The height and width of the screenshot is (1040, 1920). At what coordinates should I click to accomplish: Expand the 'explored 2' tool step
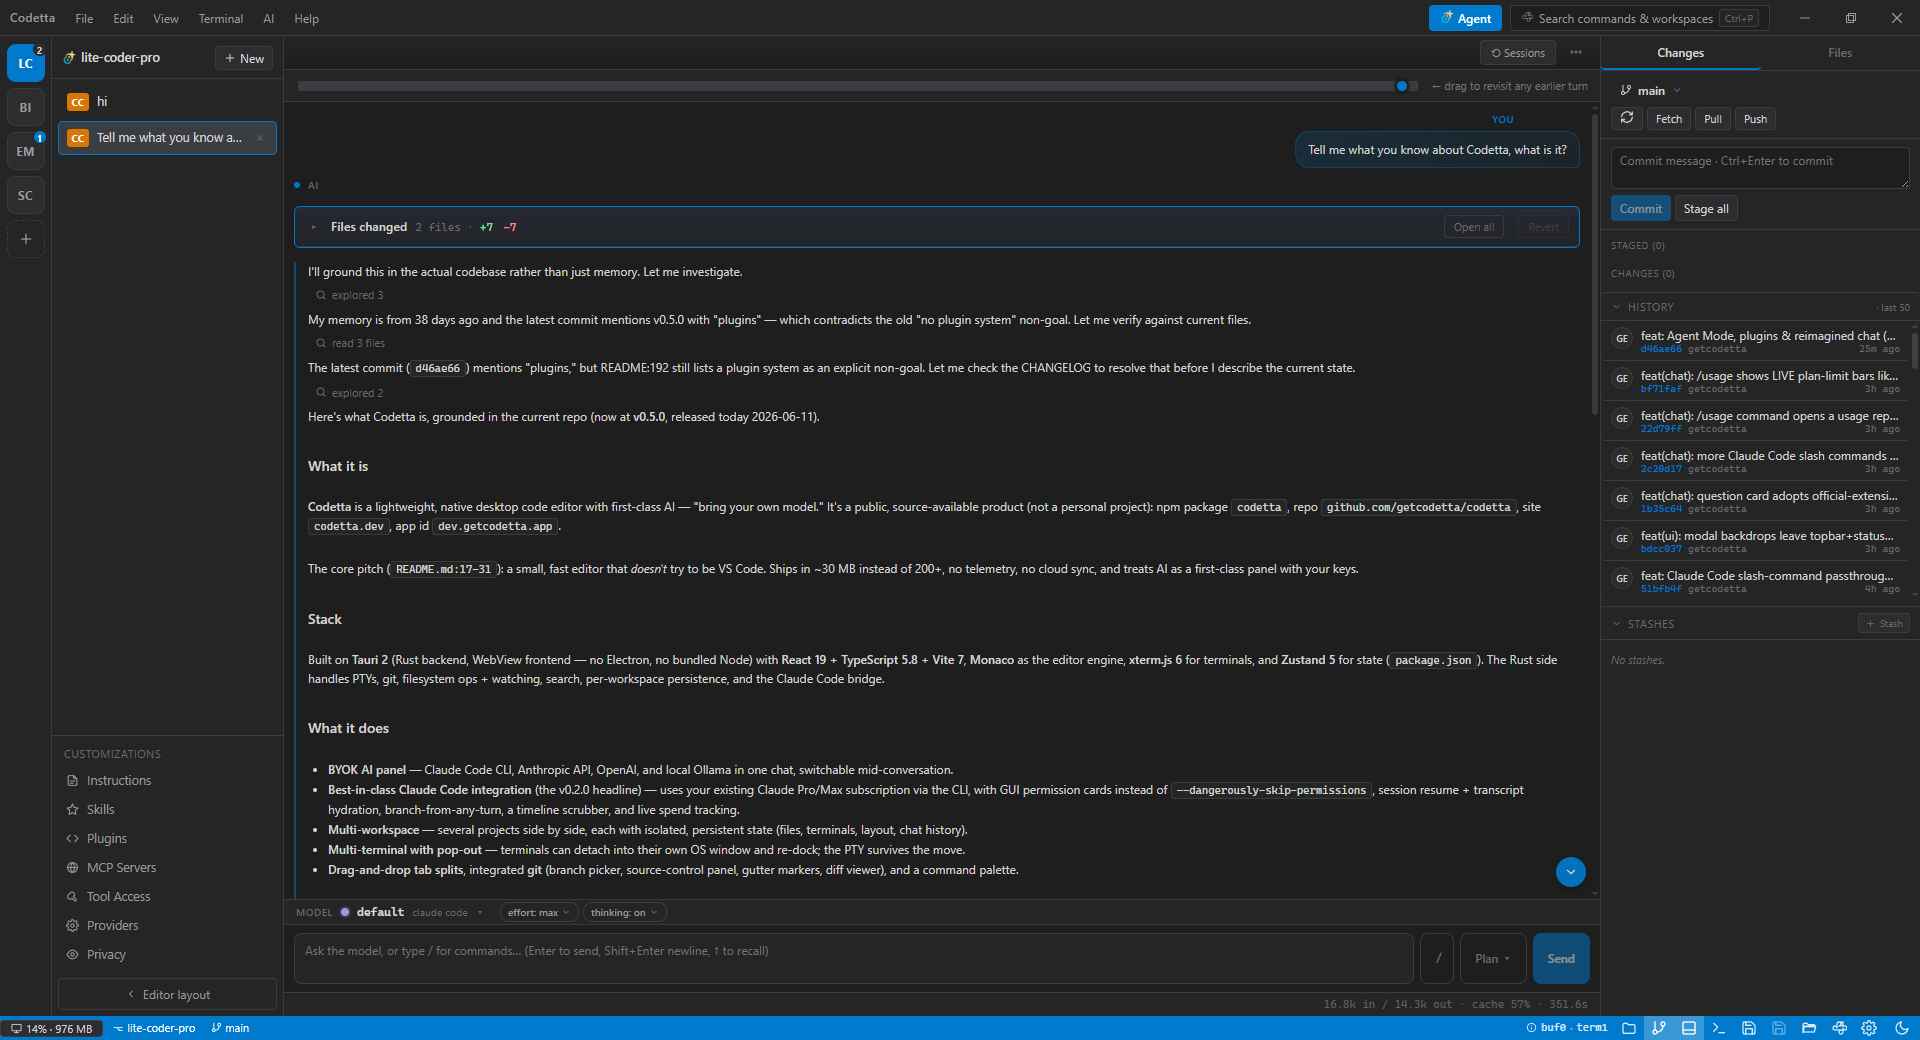(x=350, y=393)
